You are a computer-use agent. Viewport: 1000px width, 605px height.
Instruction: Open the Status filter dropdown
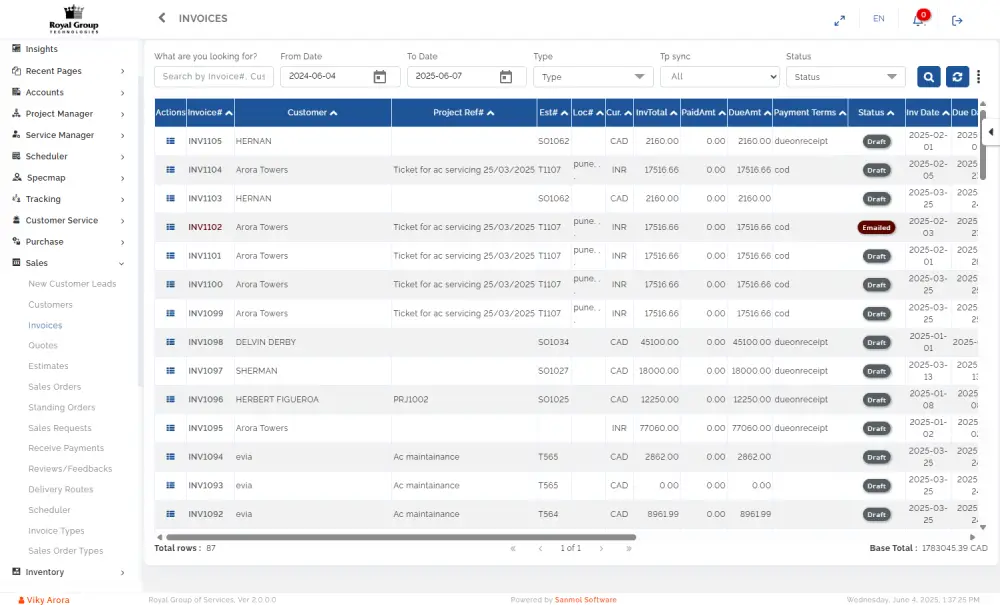845,77
